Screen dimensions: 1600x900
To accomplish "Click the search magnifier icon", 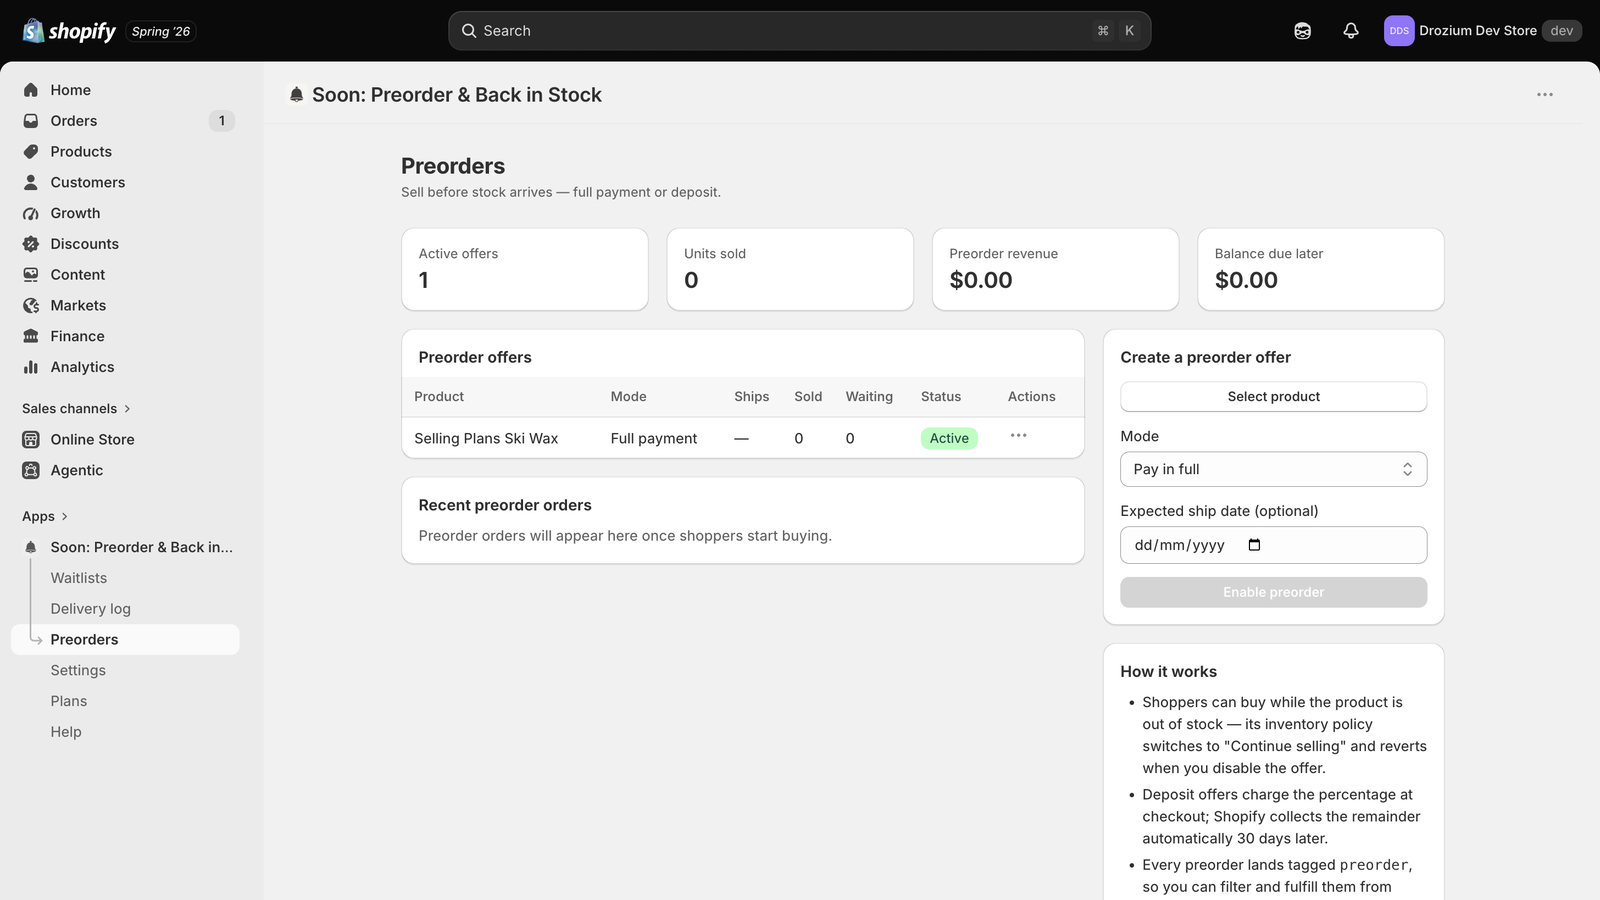I will point(468,31).
